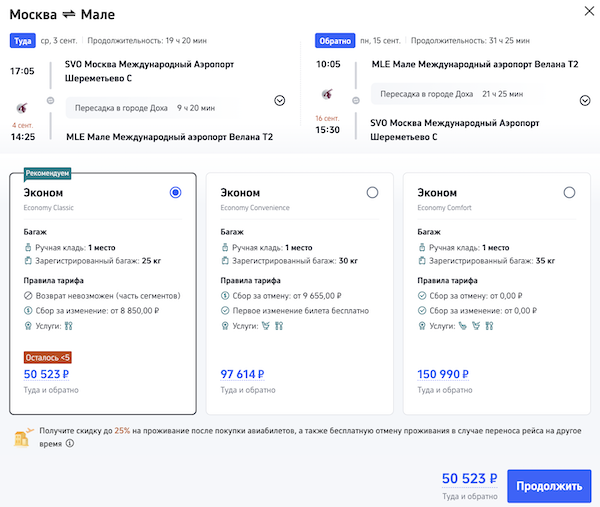Select the Обратно return flight tab label
The image size is (600, 507).
(332, 41)
